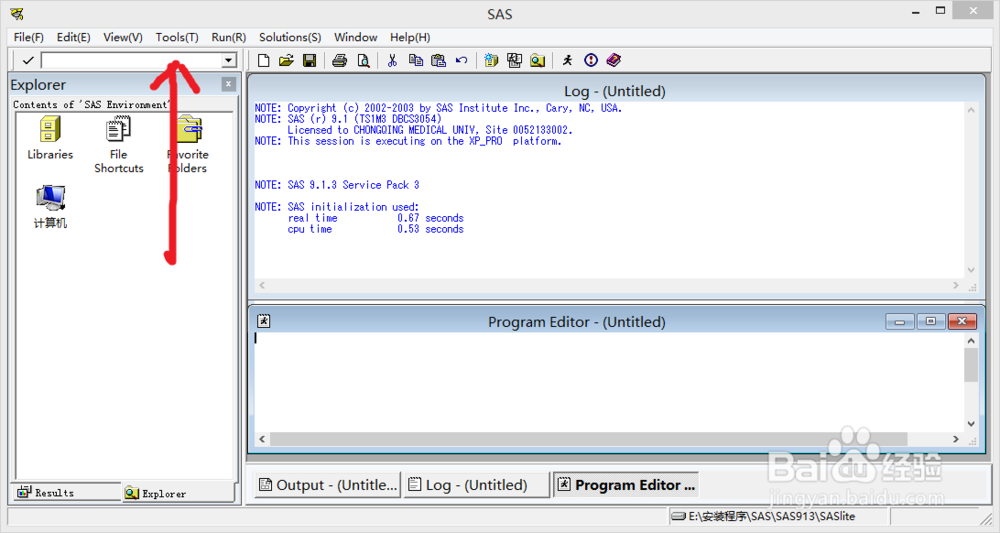Click Program Editor scroll right arrow
This screenshot has height=533, width=1000.
tap(955, 439)
